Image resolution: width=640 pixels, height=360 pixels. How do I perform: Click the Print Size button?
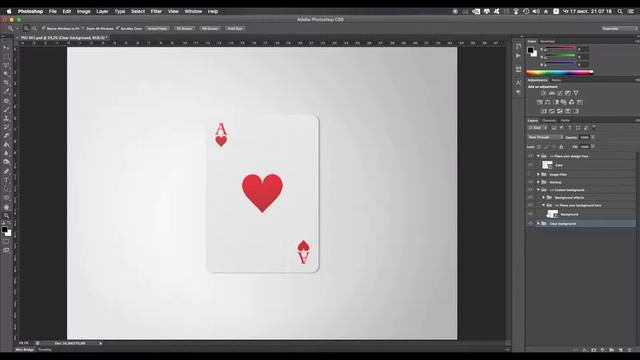tap(235, 29)
